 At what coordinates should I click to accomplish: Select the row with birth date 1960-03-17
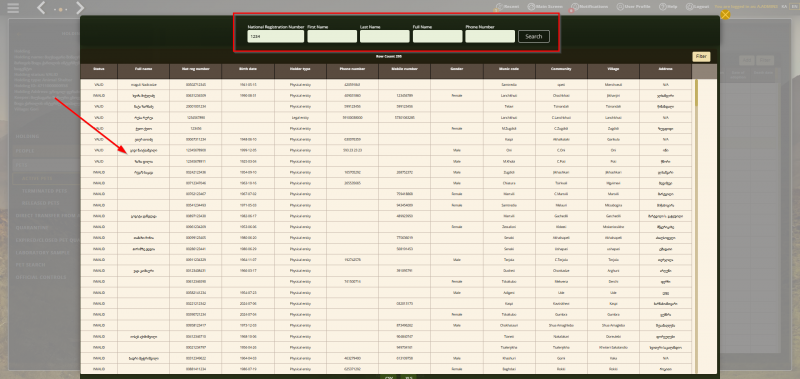click(386, 270)
